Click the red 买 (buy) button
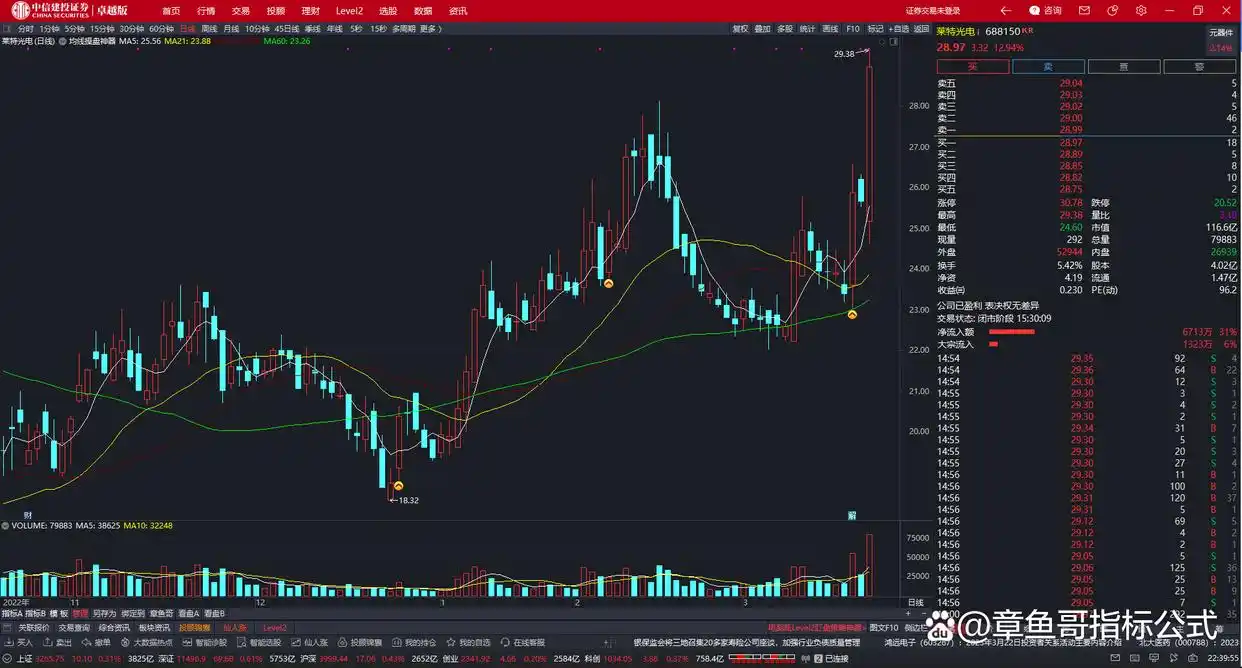Screen dimensions: 1242x668 [x=972, y=67]
